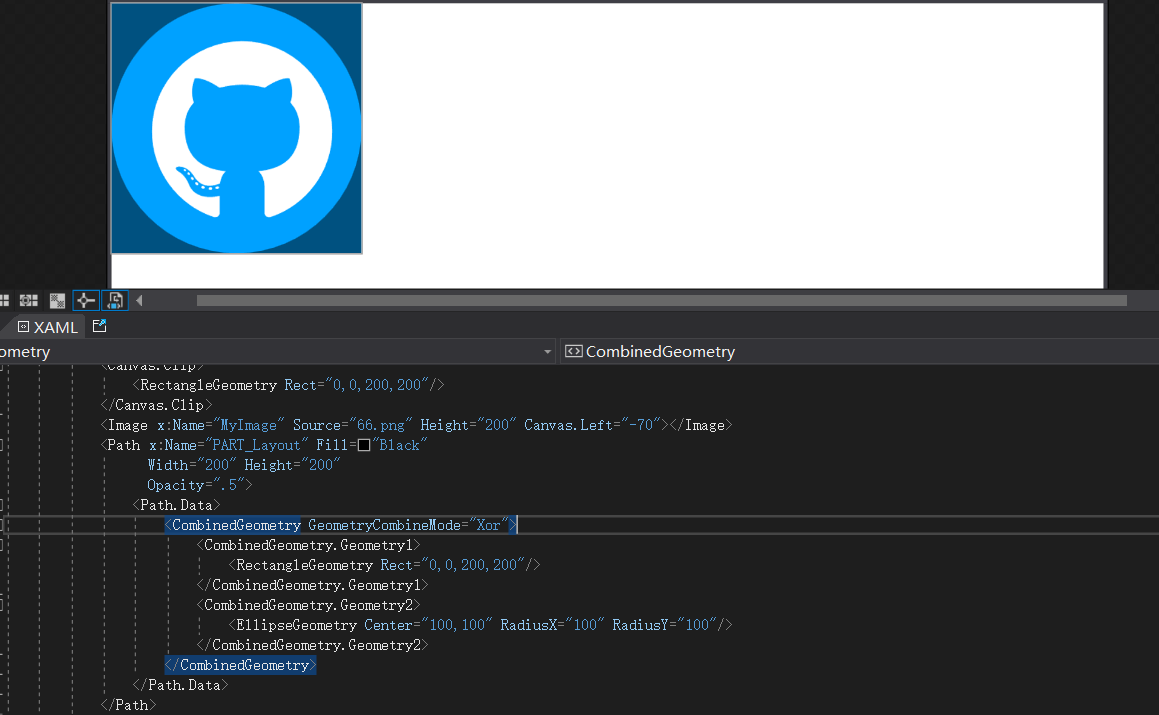This screenshot has height=715, width=1159.
Task: Open the left element navigation dropdown arrow
Action: (548, 352)
